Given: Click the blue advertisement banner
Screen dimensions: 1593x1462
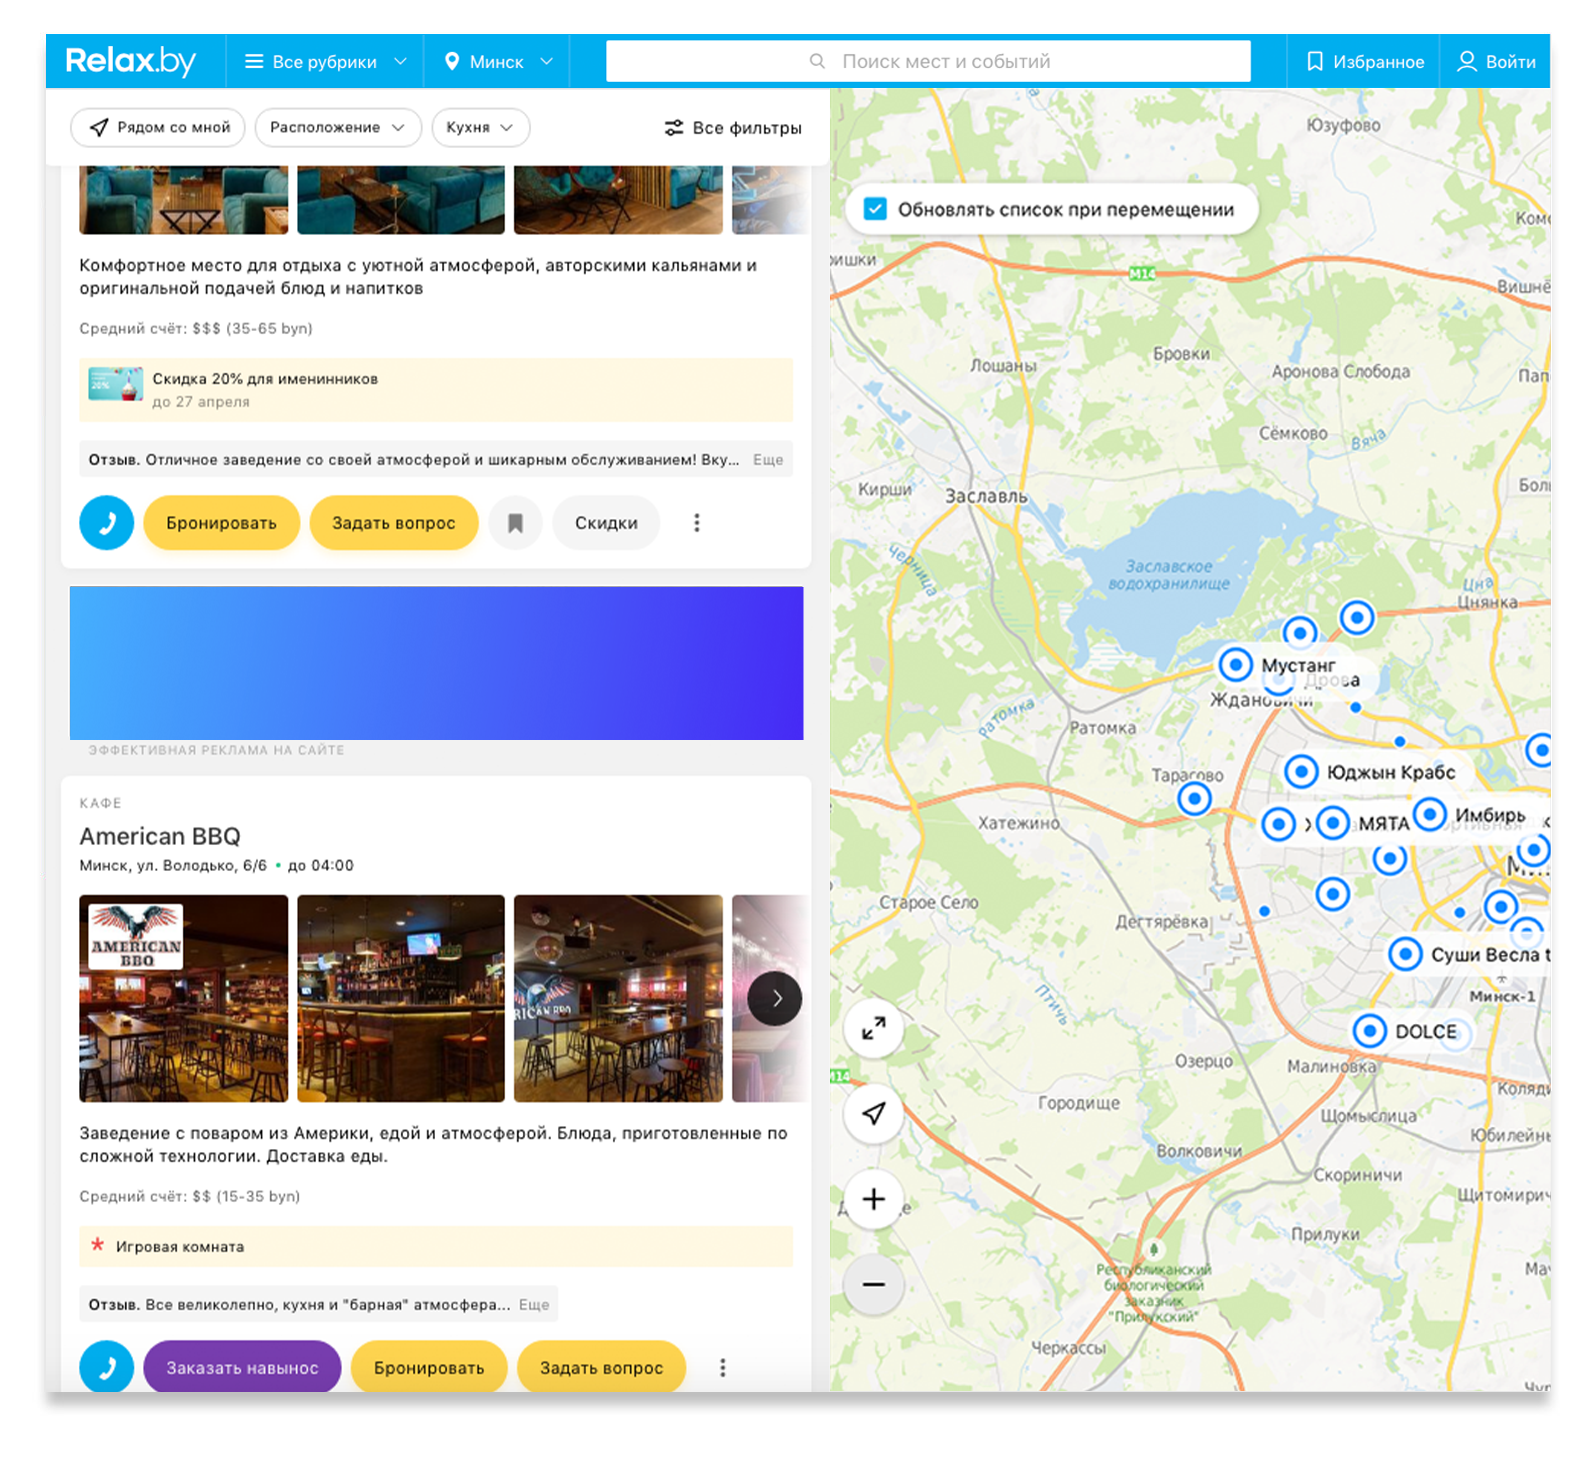Looking at the screenshot, I should [x=436, y=663].
